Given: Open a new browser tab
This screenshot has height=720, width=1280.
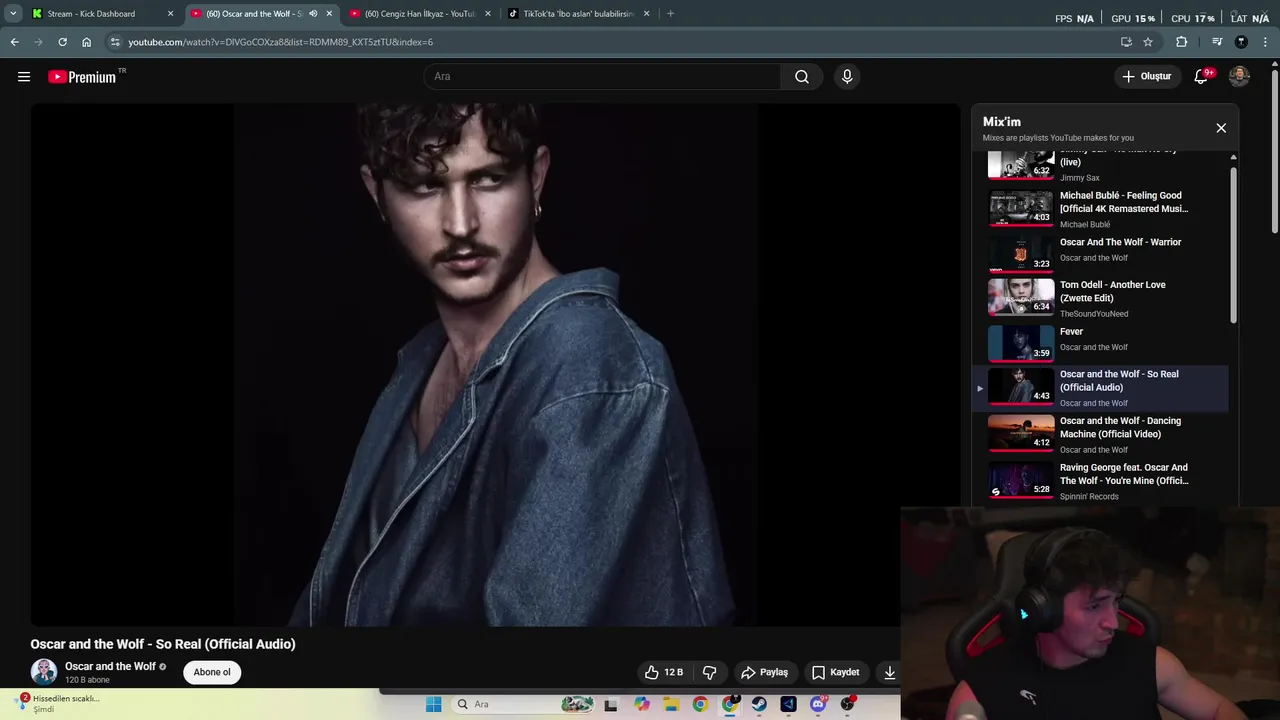Looking at the screenshot, I should coord(670,14).
